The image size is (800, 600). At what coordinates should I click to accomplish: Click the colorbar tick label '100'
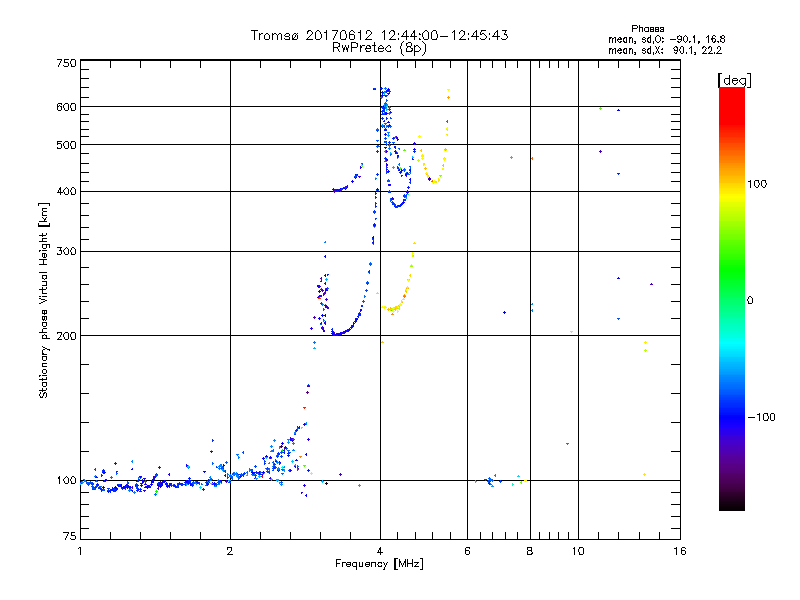click(757, 184)
